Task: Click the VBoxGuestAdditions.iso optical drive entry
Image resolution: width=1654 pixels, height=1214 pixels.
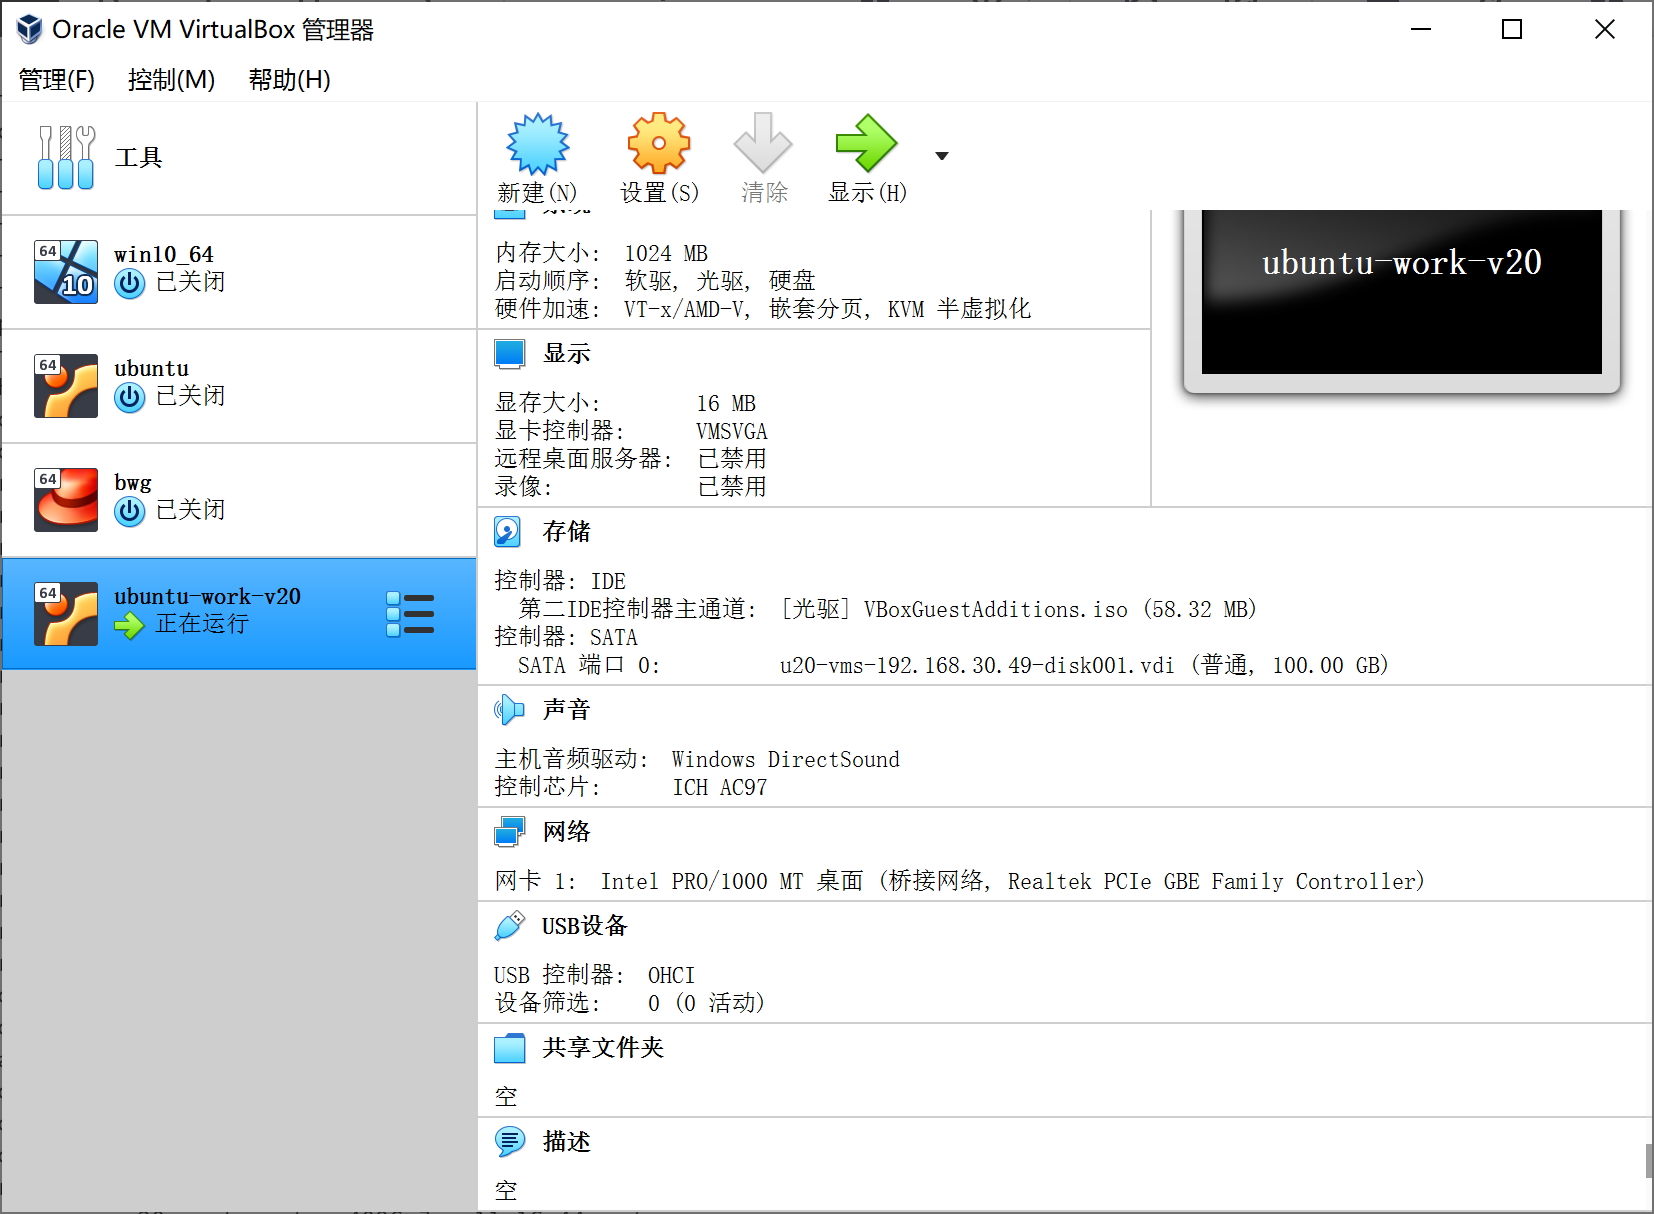Action: 990,609
